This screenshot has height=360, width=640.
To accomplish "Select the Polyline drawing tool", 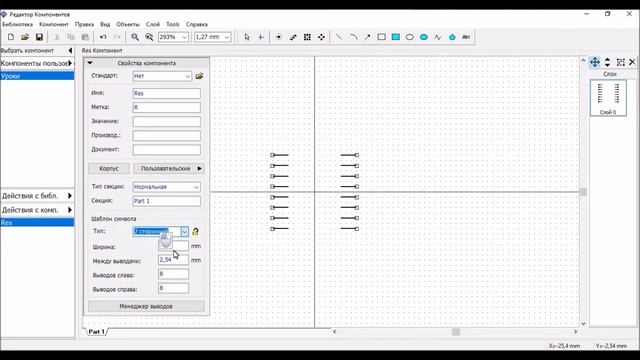I will point(438,37).
